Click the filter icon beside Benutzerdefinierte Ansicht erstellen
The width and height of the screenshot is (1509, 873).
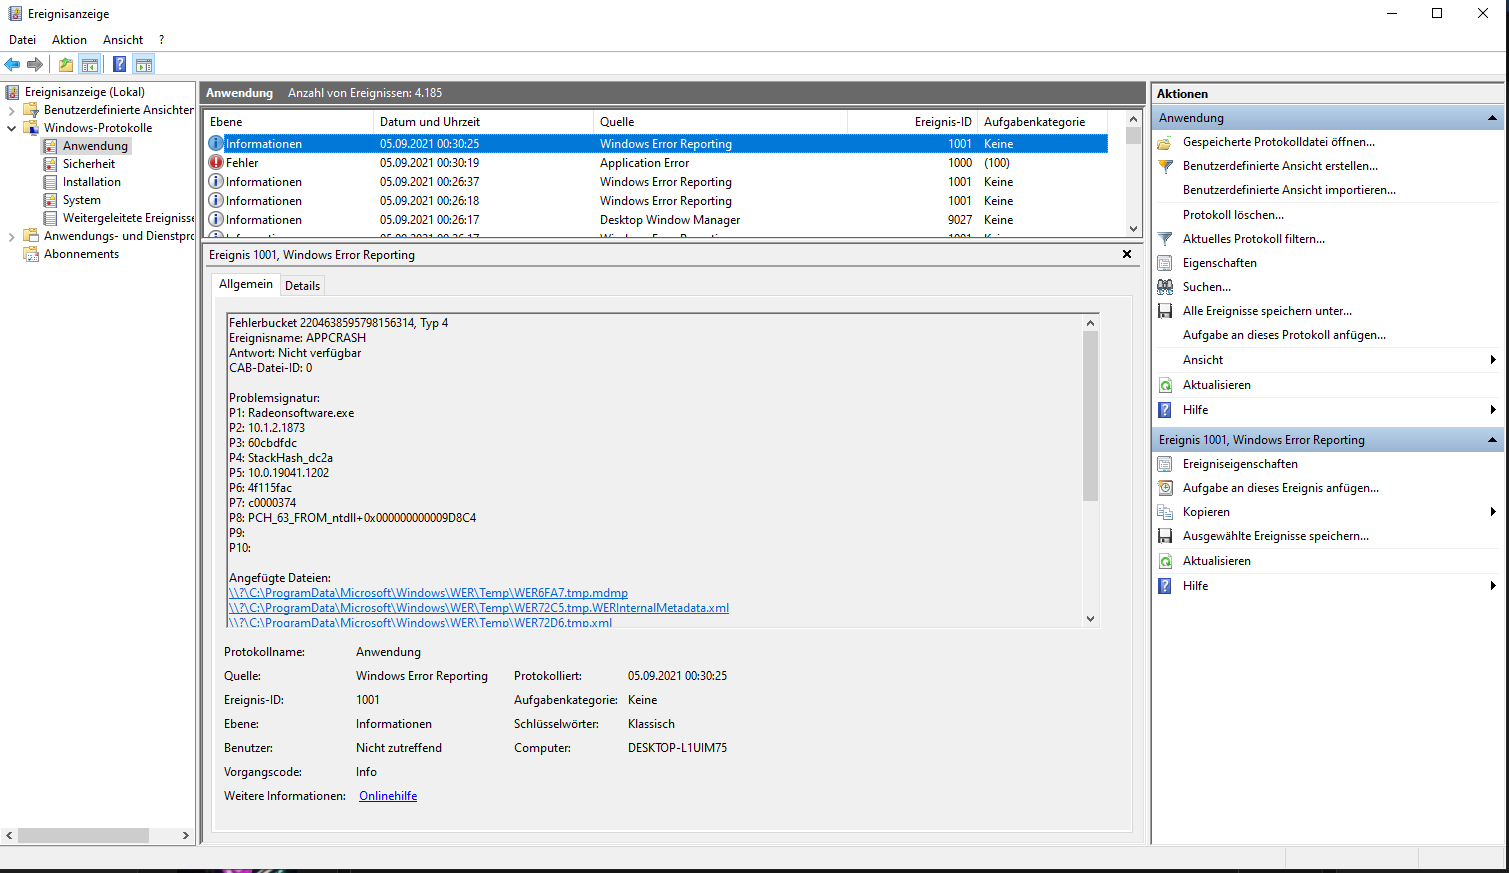pos(1165,166)
